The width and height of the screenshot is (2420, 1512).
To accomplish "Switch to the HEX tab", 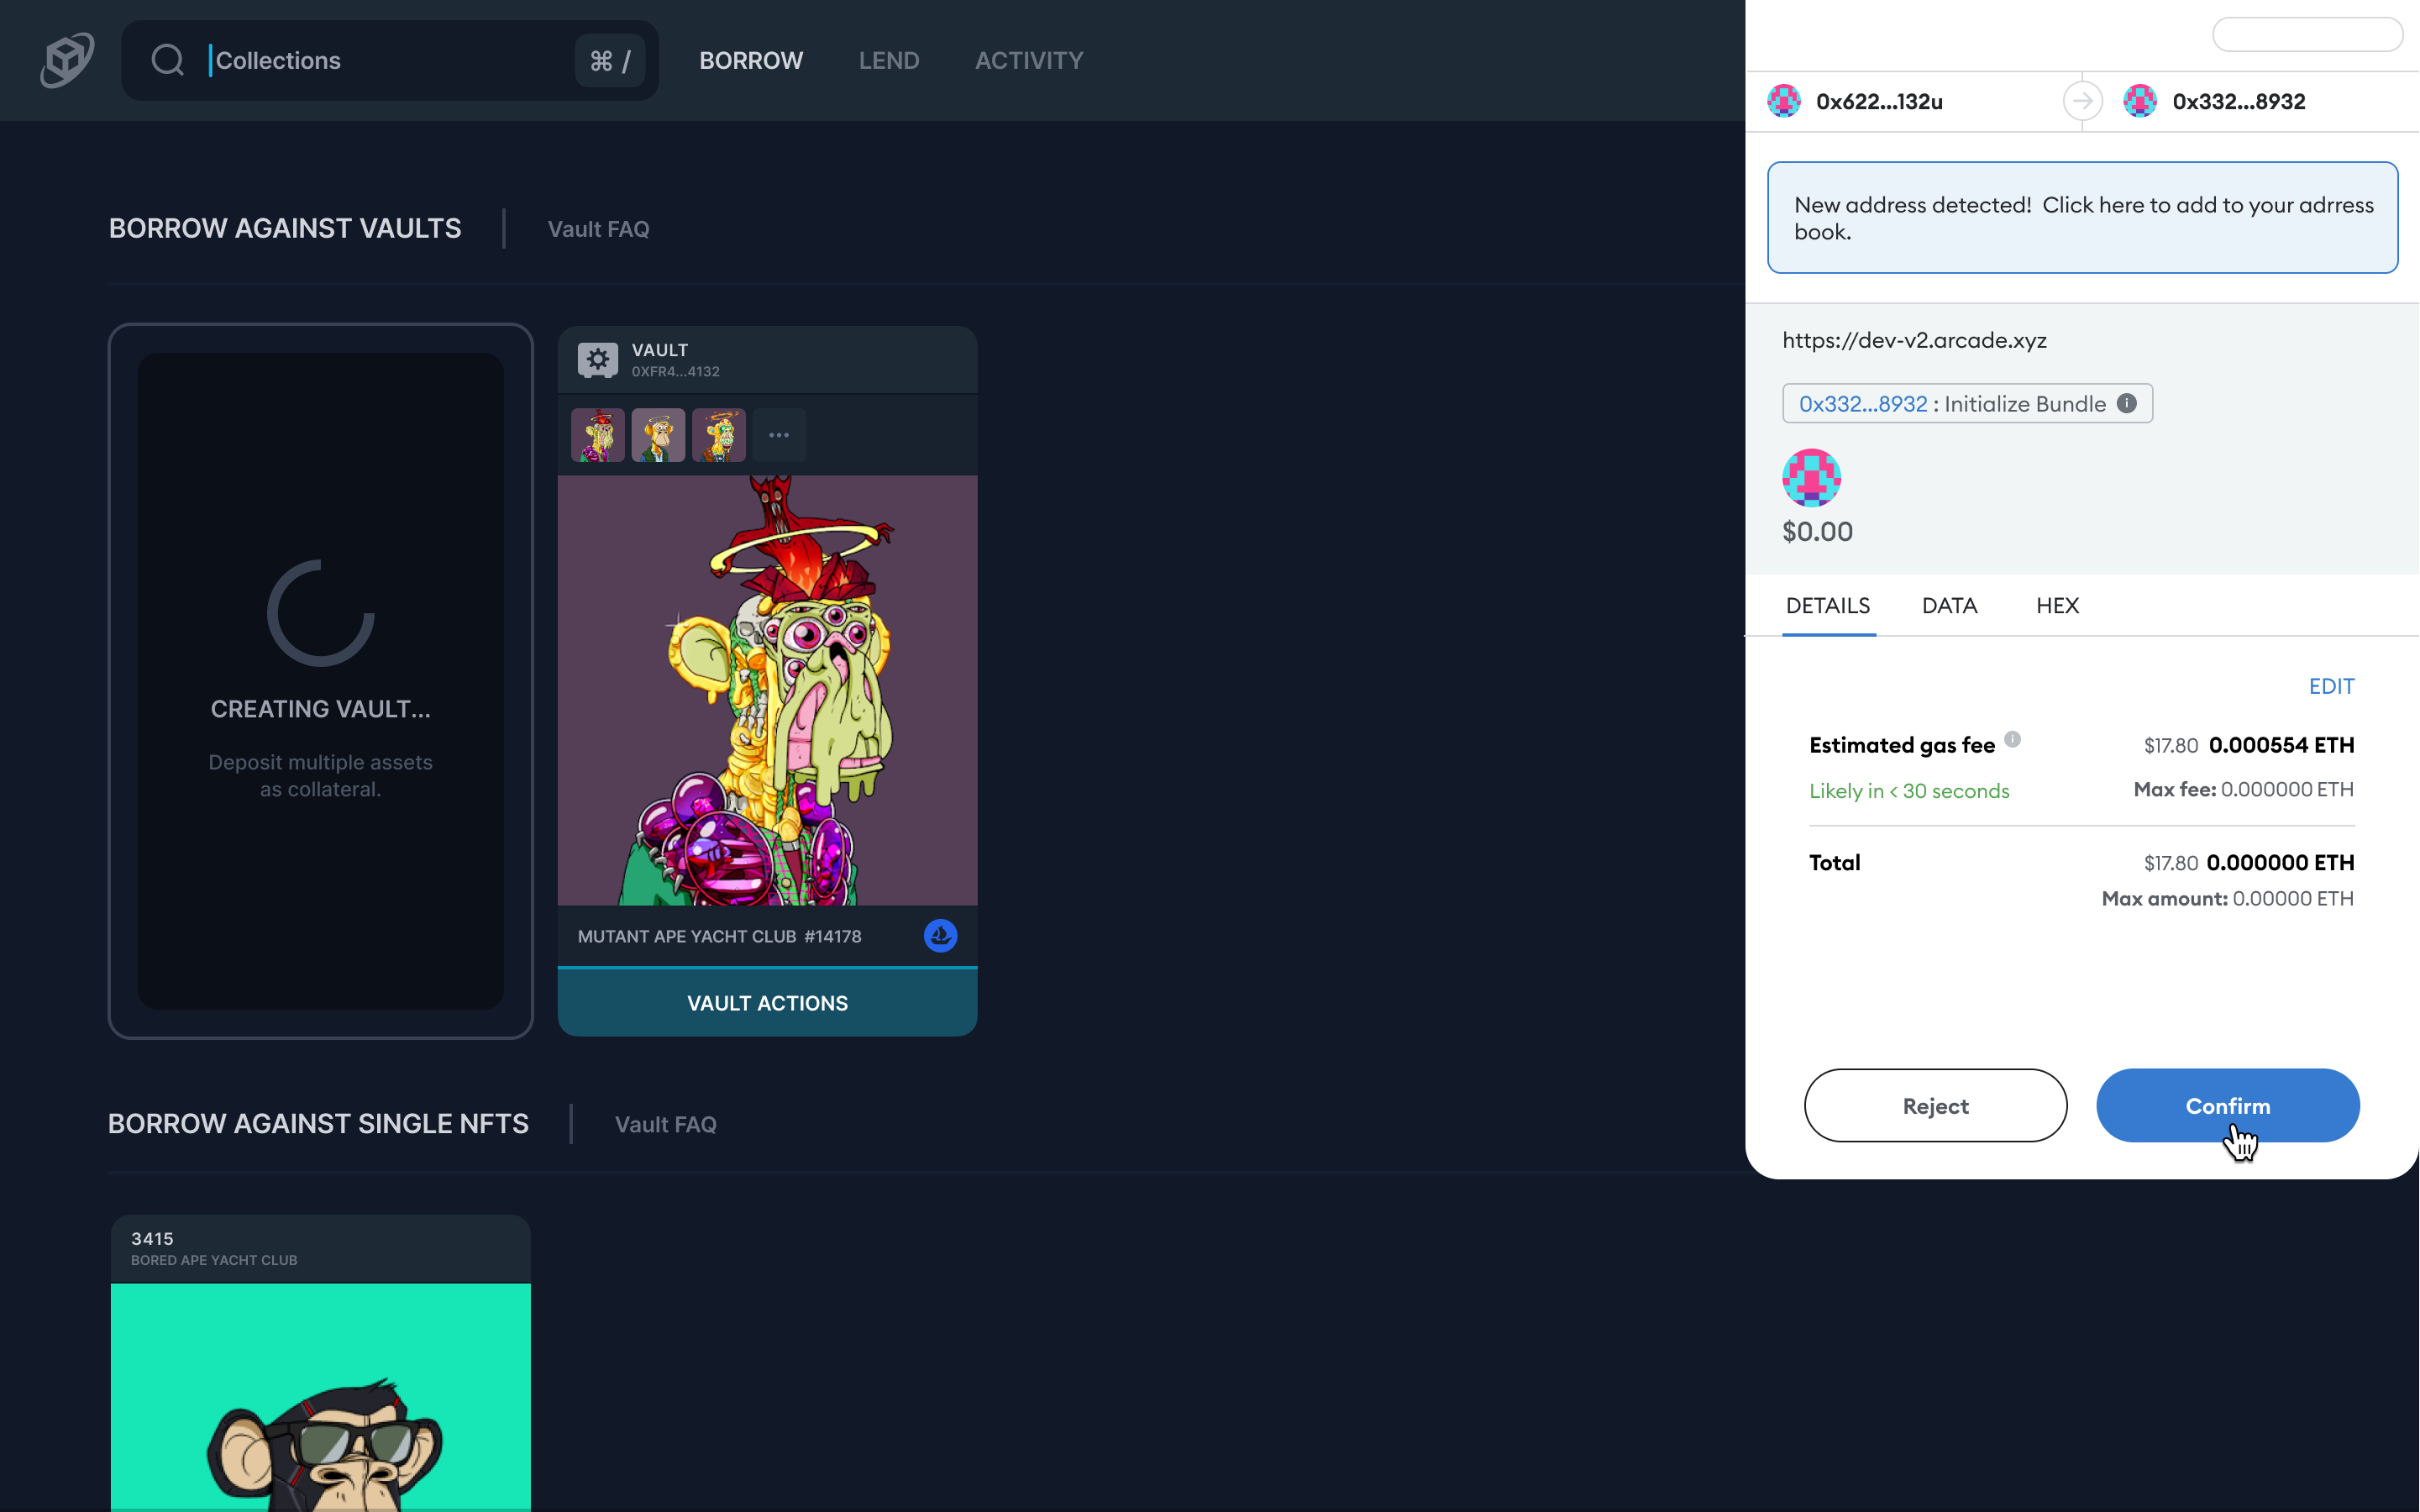I will coord(2057,605).
